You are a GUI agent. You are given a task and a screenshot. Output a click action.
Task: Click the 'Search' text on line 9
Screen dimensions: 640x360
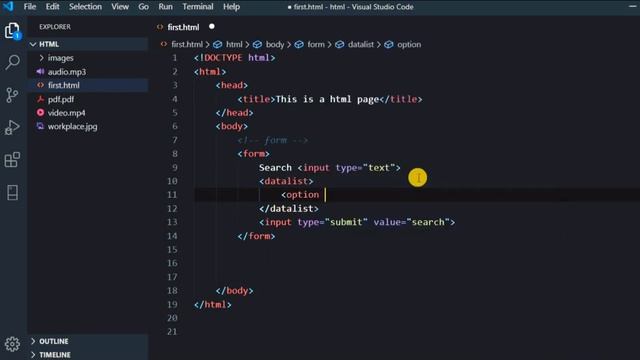coord(275,168)
